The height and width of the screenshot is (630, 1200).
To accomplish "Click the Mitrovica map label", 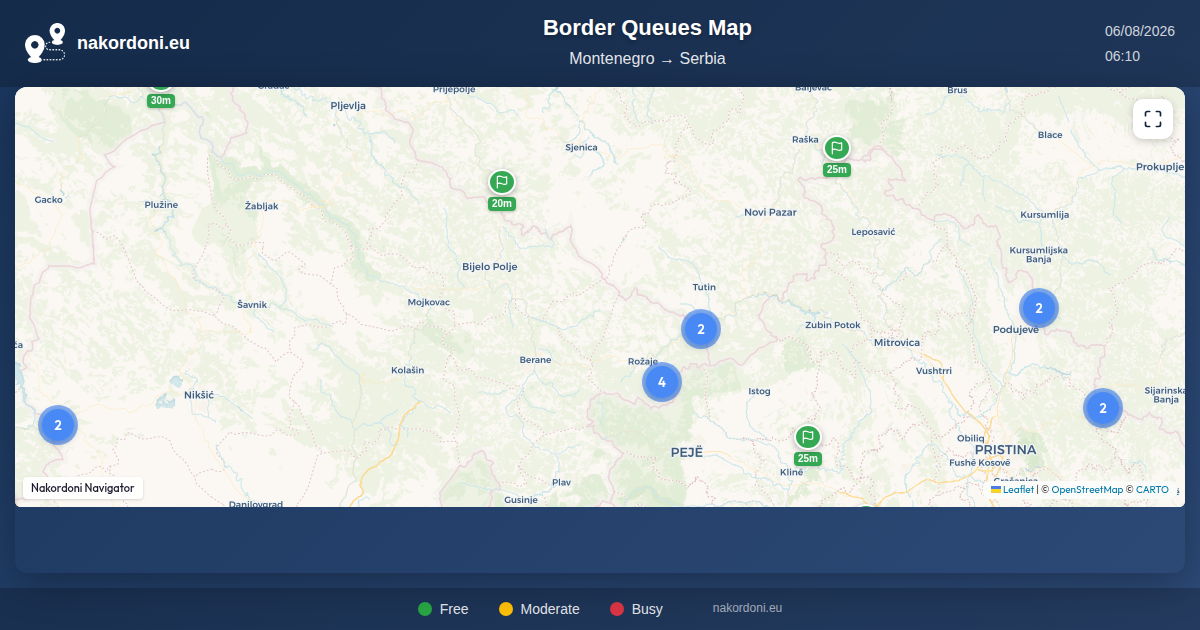I will pos(897,342).
